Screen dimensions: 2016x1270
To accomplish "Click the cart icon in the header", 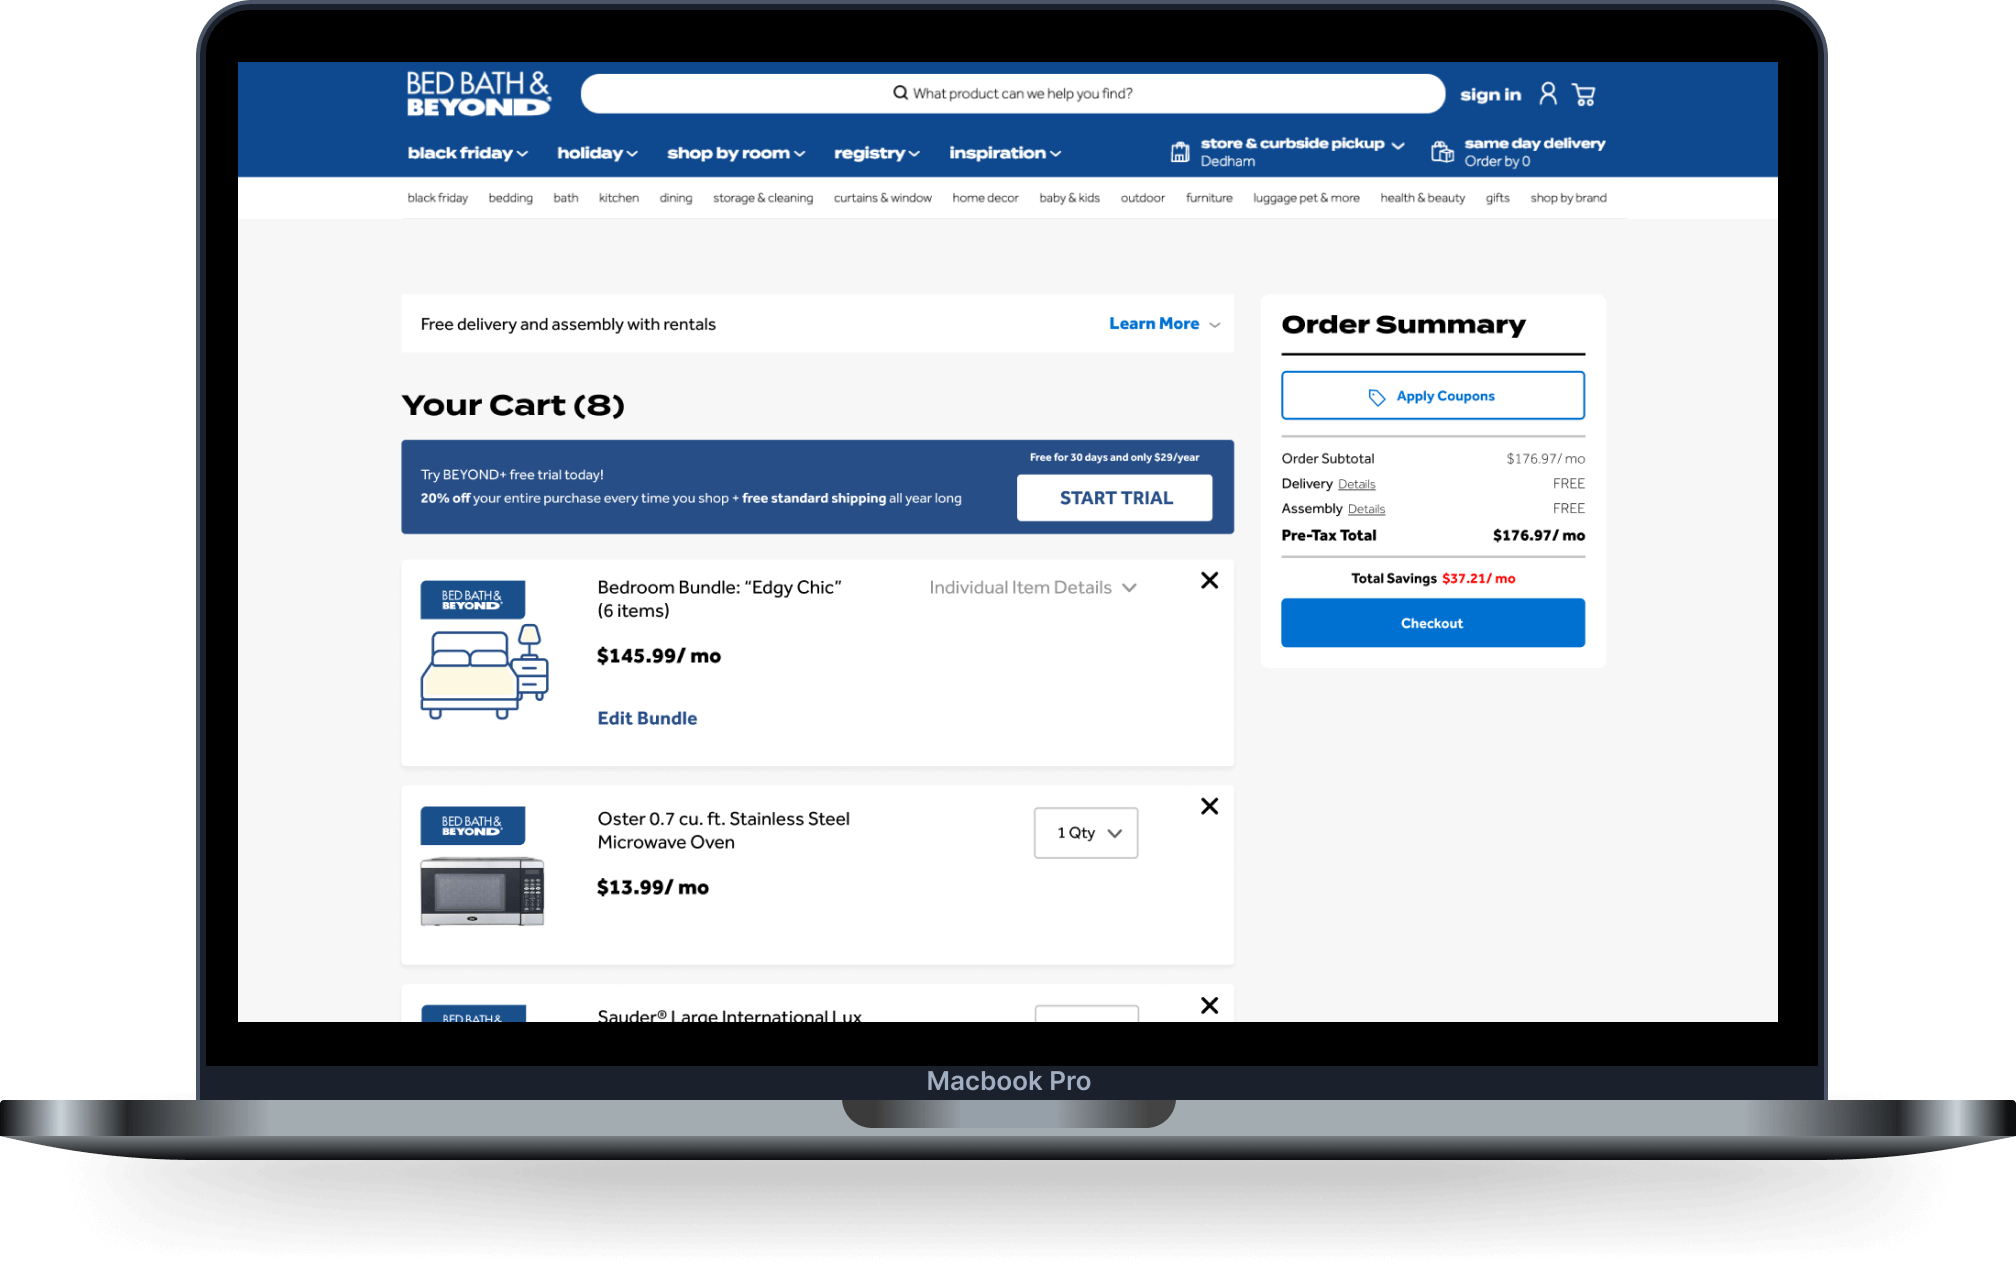I will 1584,94.
